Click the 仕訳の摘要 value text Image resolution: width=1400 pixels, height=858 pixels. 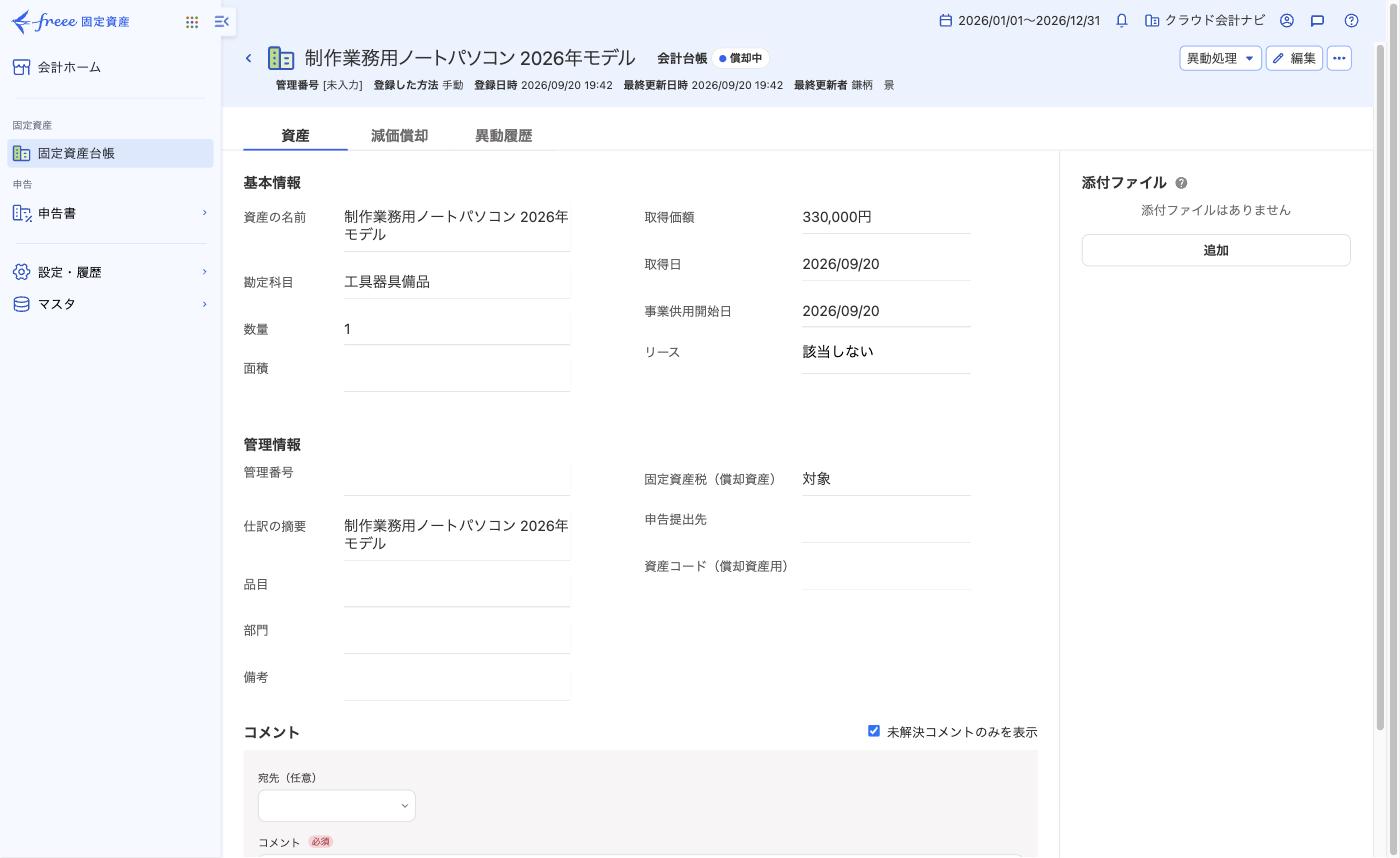tap(457, 535)
